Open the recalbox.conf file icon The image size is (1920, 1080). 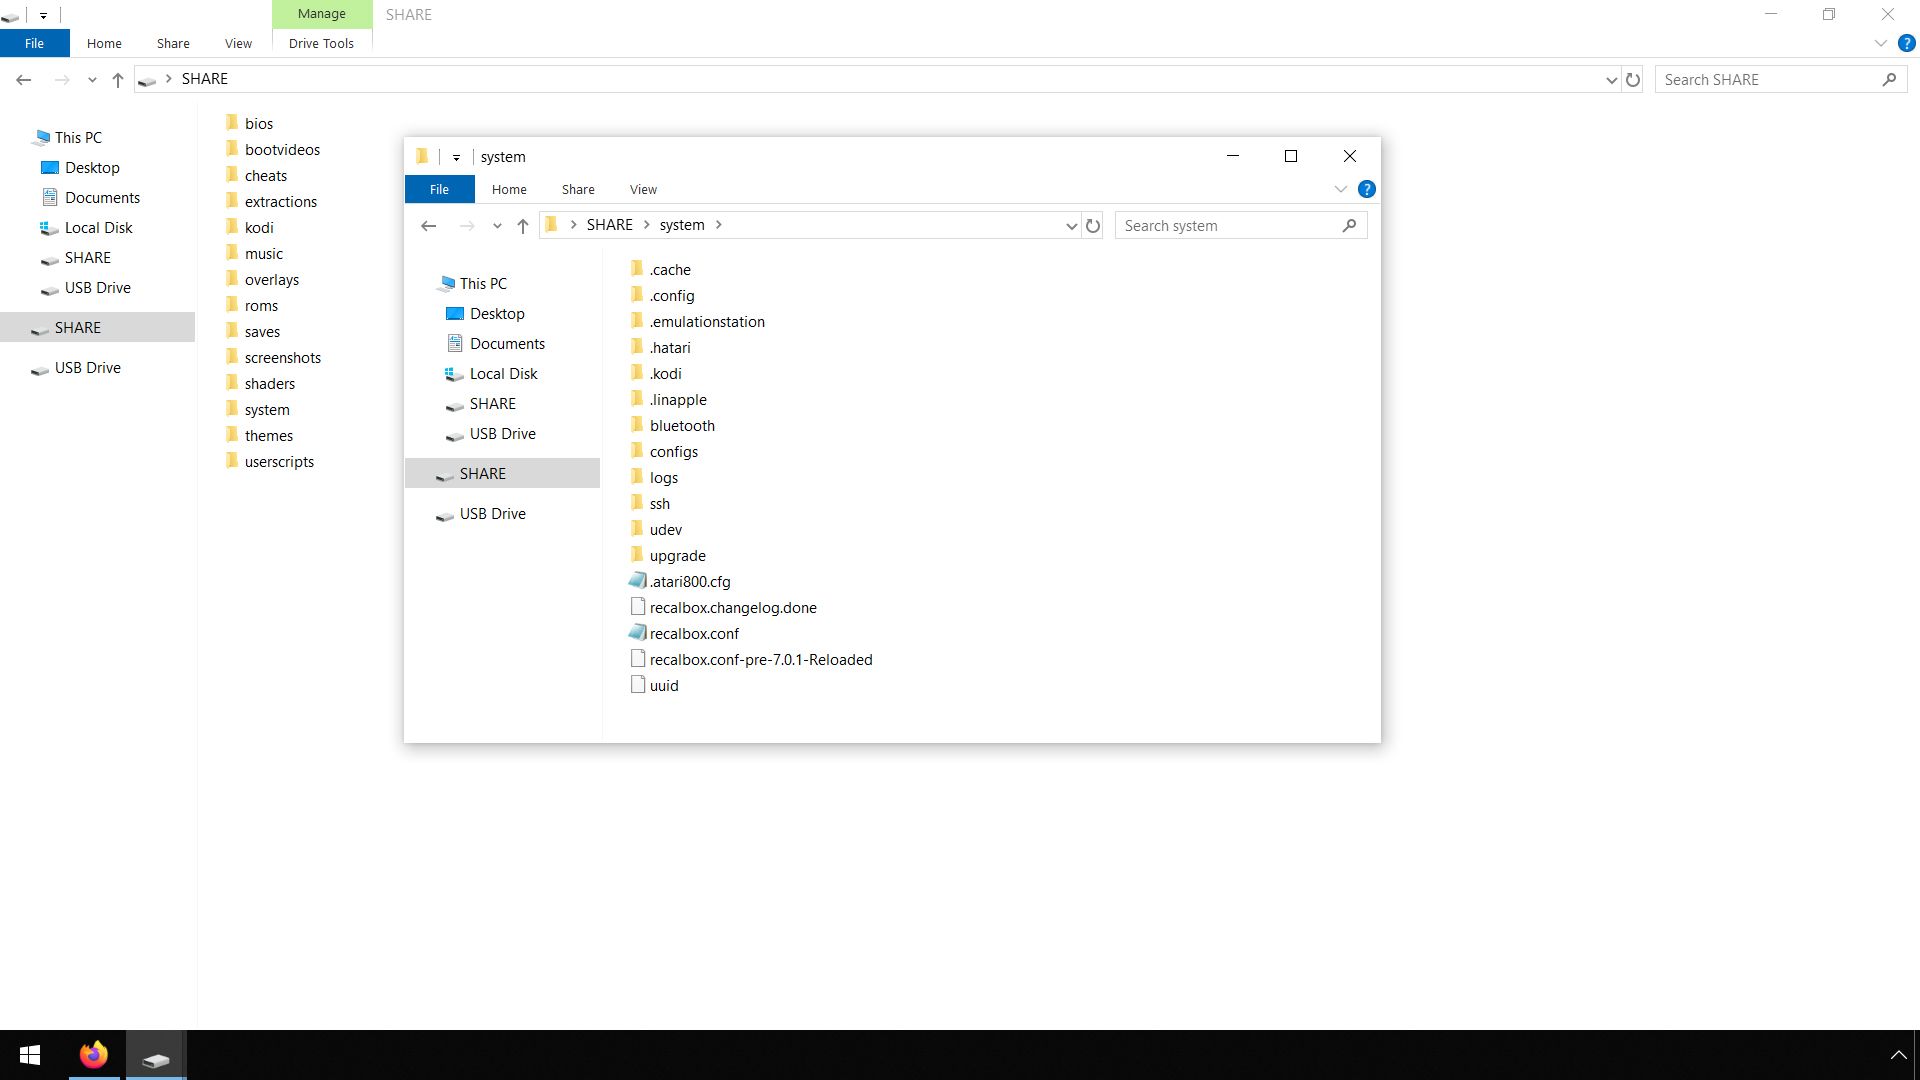637,632
